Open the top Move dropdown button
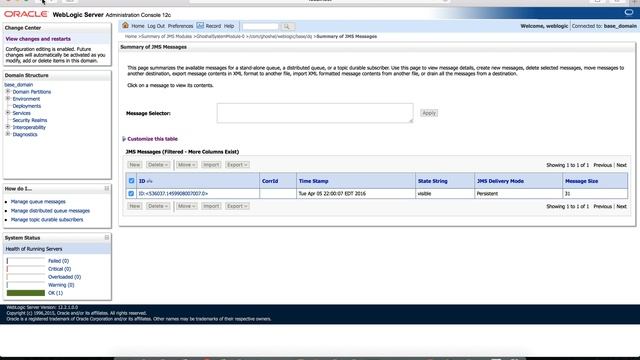Image resolution: width=640 pixels, height=360 pixels. (187, 165)
